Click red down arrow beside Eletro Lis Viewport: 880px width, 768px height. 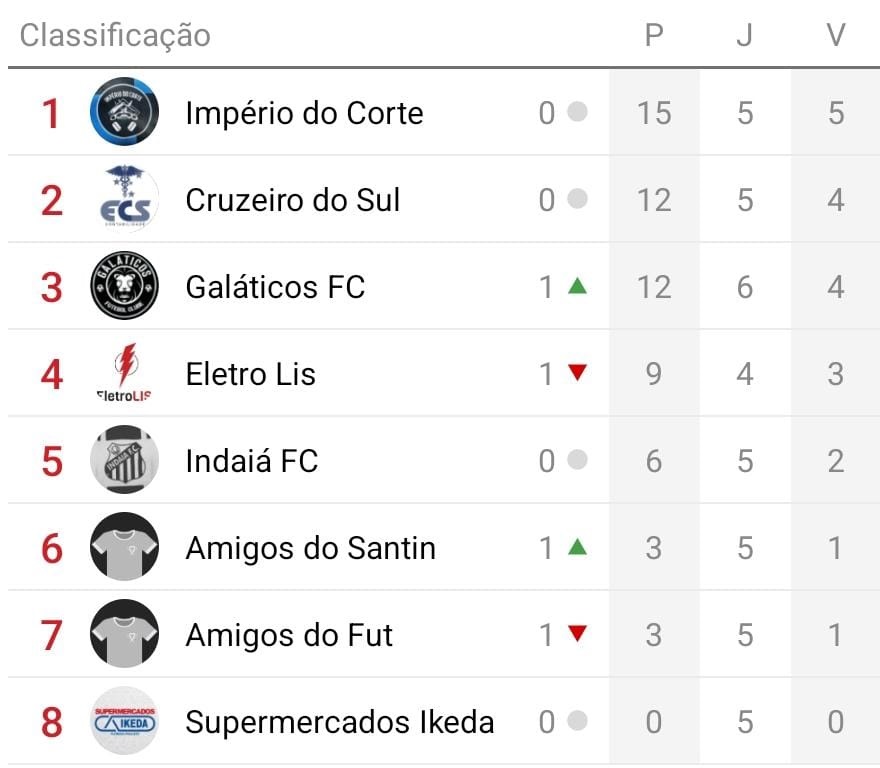(x=577, y=373)
